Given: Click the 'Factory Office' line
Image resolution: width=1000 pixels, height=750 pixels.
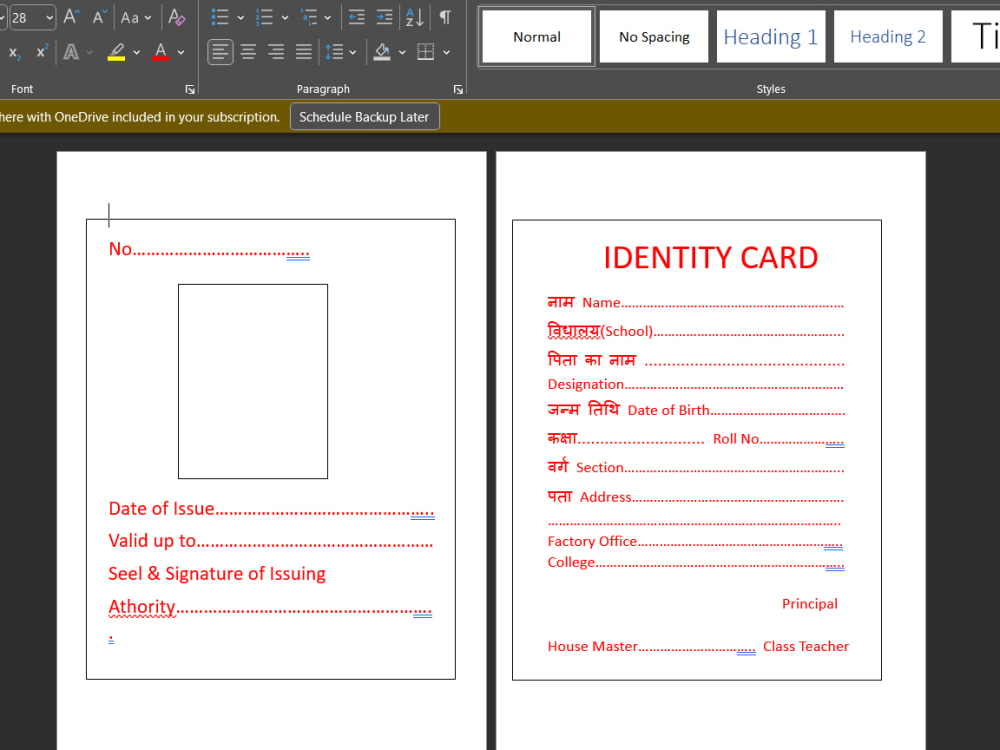Looking at the screenshot, I should click(695, 541).
